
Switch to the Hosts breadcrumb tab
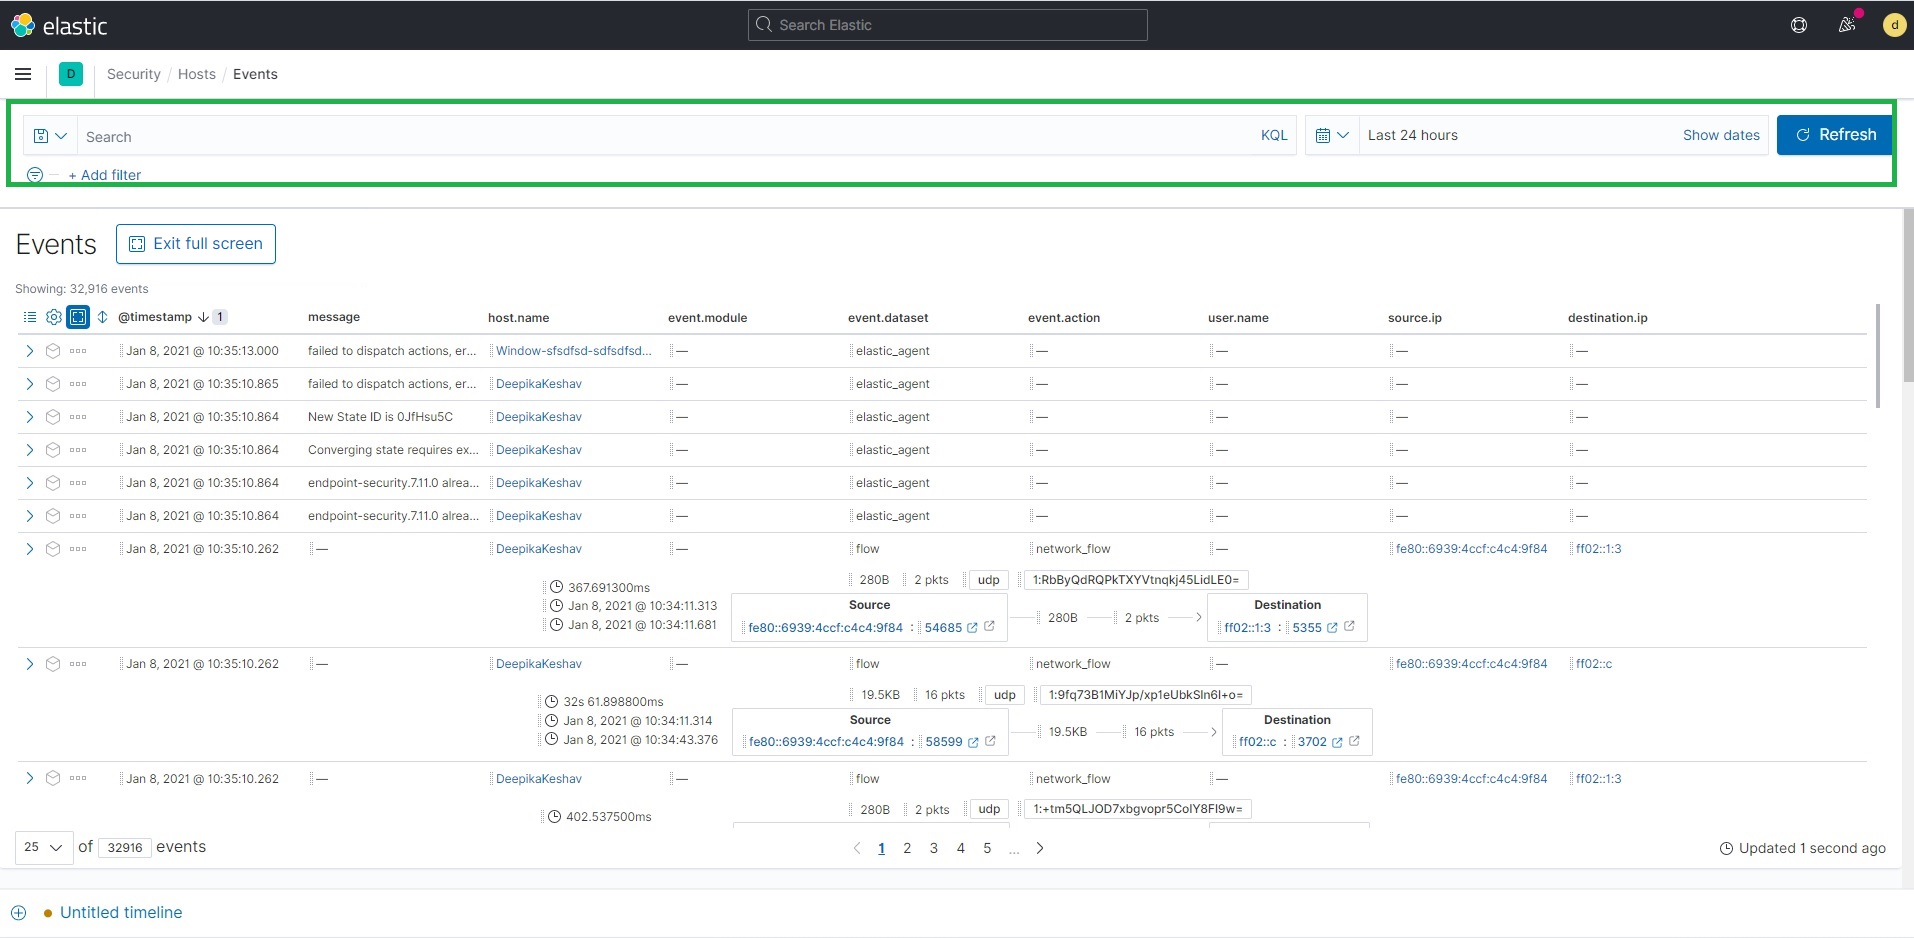(x=196, y=74)
